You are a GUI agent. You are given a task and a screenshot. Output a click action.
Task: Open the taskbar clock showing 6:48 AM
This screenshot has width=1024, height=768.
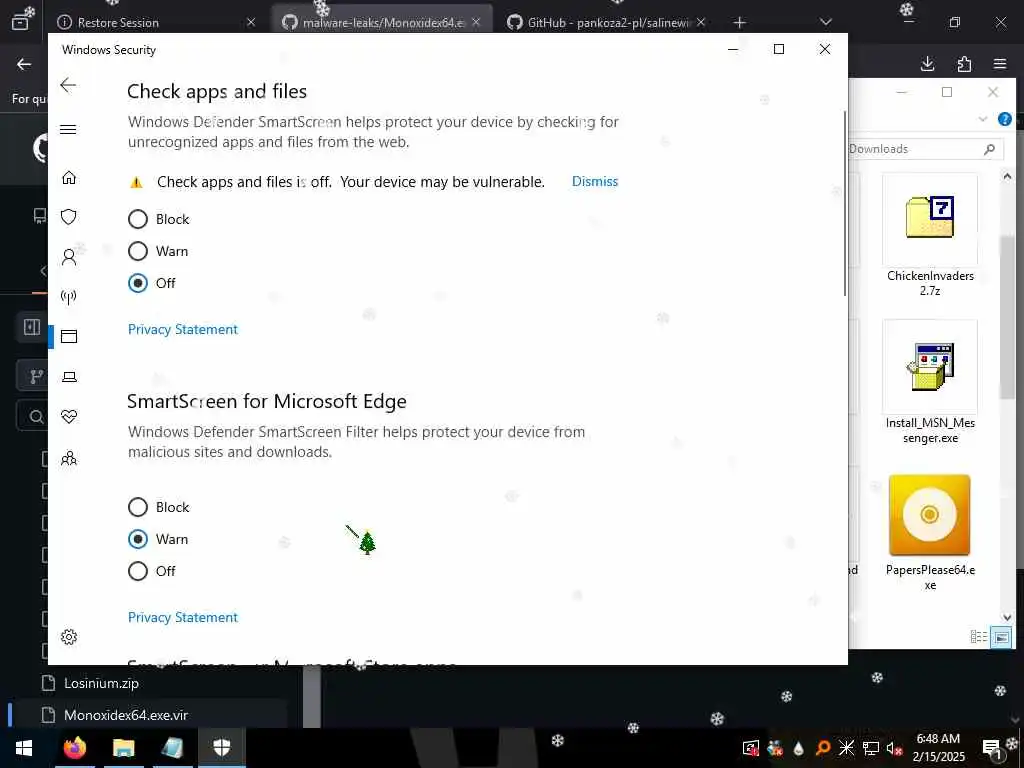(x=938, y=748)
